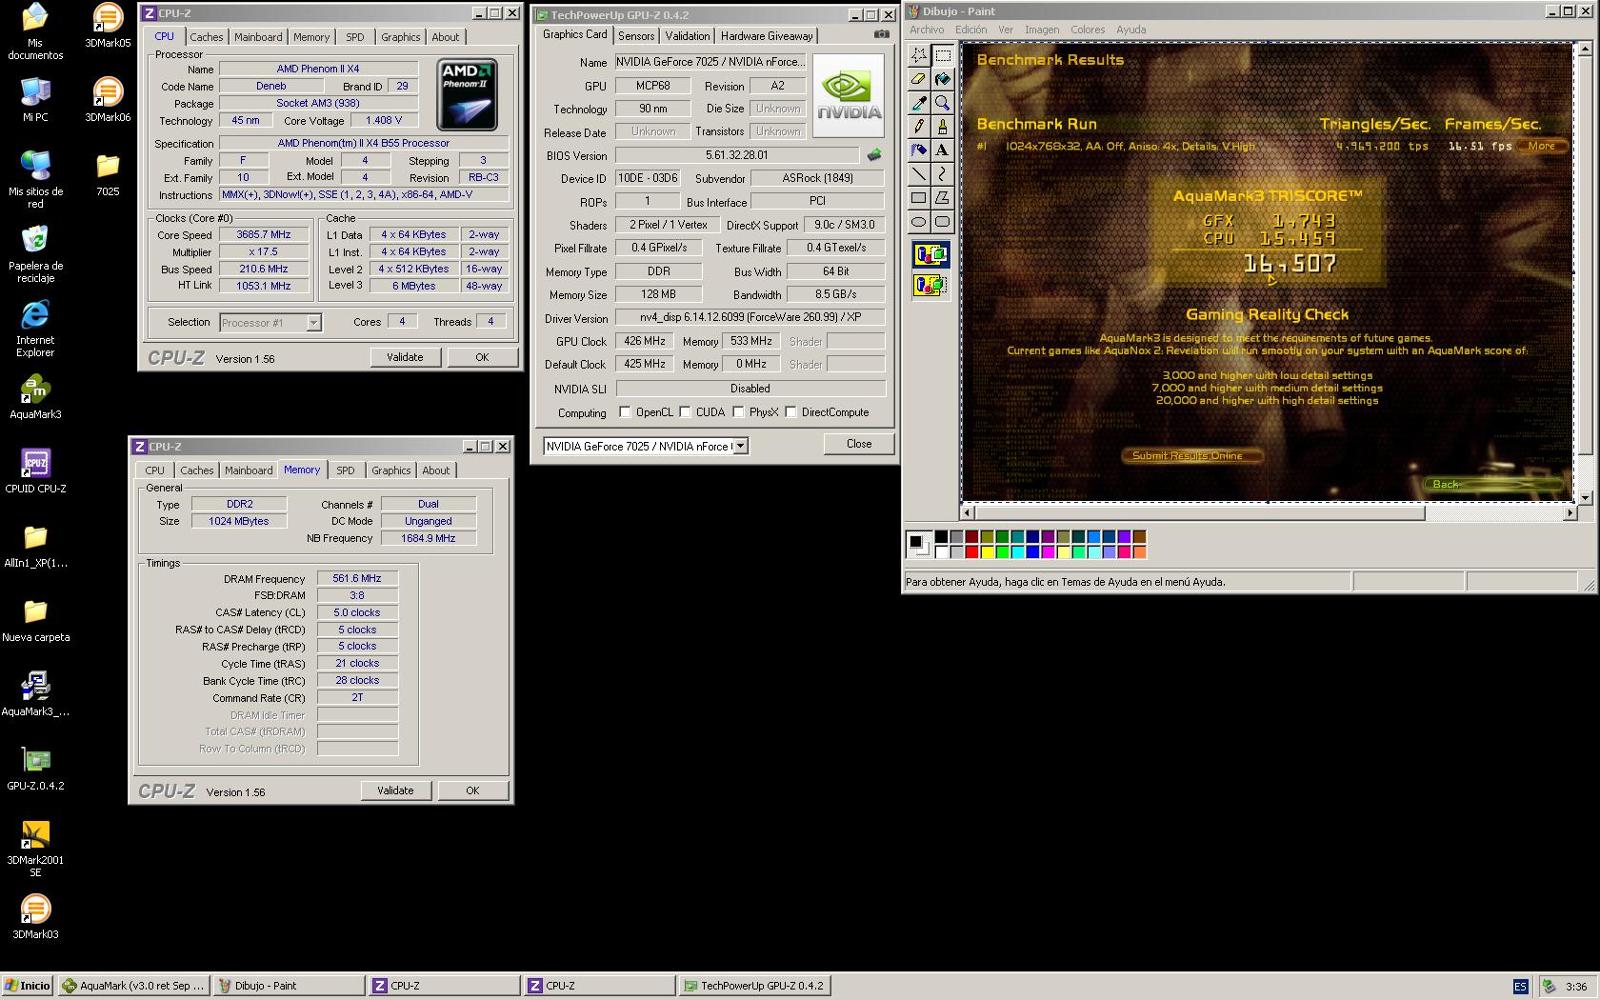Click the BIOS Version field 5.61.32.28.01
1600x1000 pixels.
[737, 155]
